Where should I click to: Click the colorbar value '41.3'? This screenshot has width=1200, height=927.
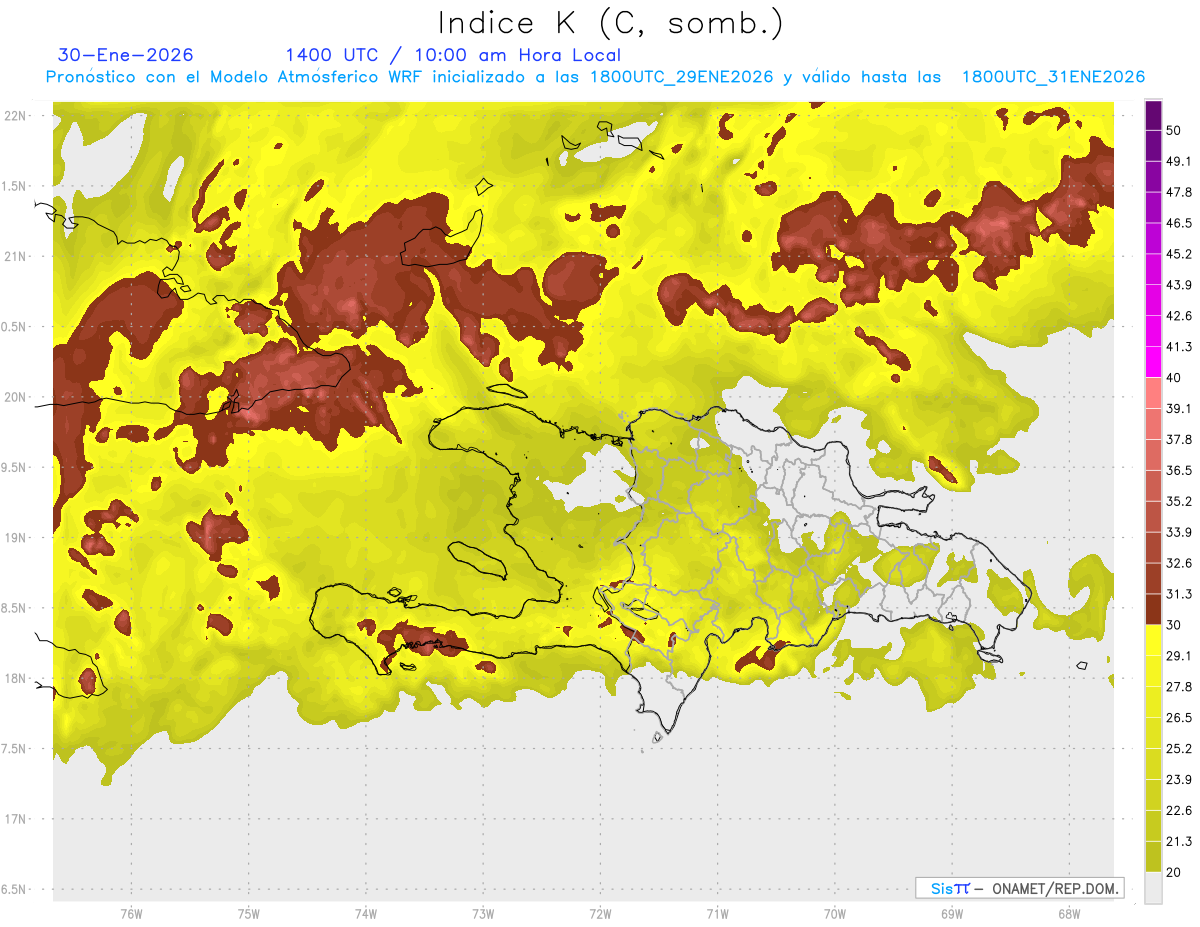click(x=1179, y=347)
